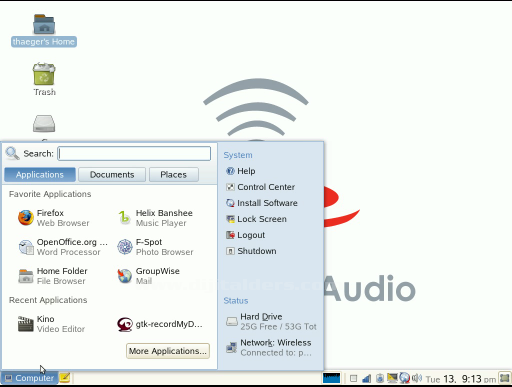Open wireless signal strength tray icon

coord(366,379)
